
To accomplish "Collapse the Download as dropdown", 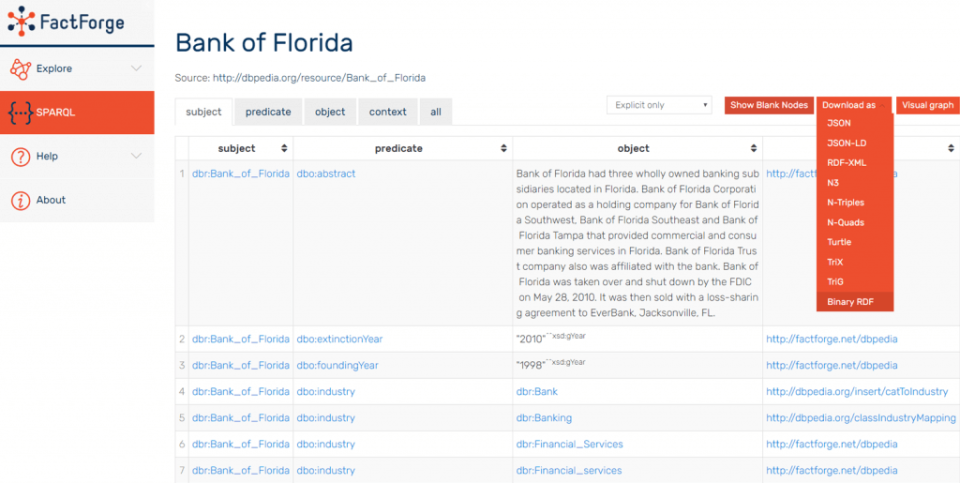I will click(x=854, y=105).
